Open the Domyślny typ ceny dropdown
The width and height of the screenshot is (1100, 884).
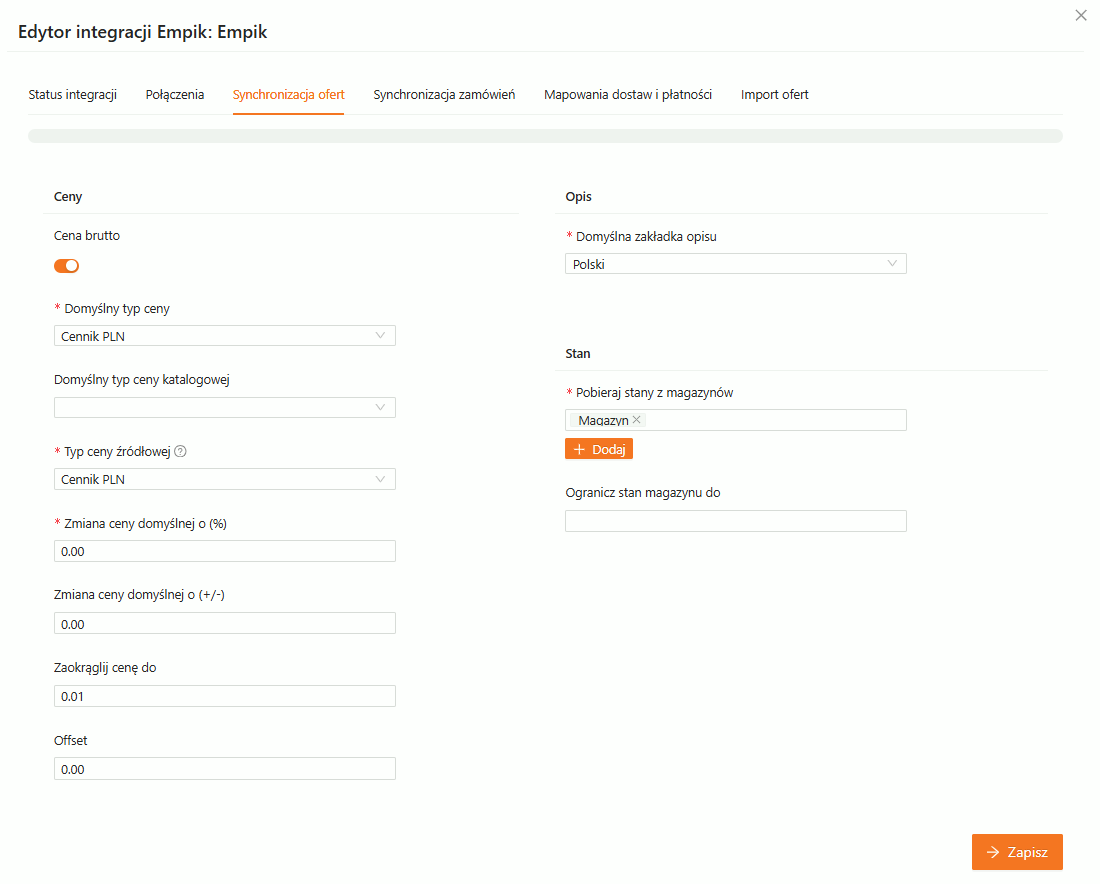224,336
